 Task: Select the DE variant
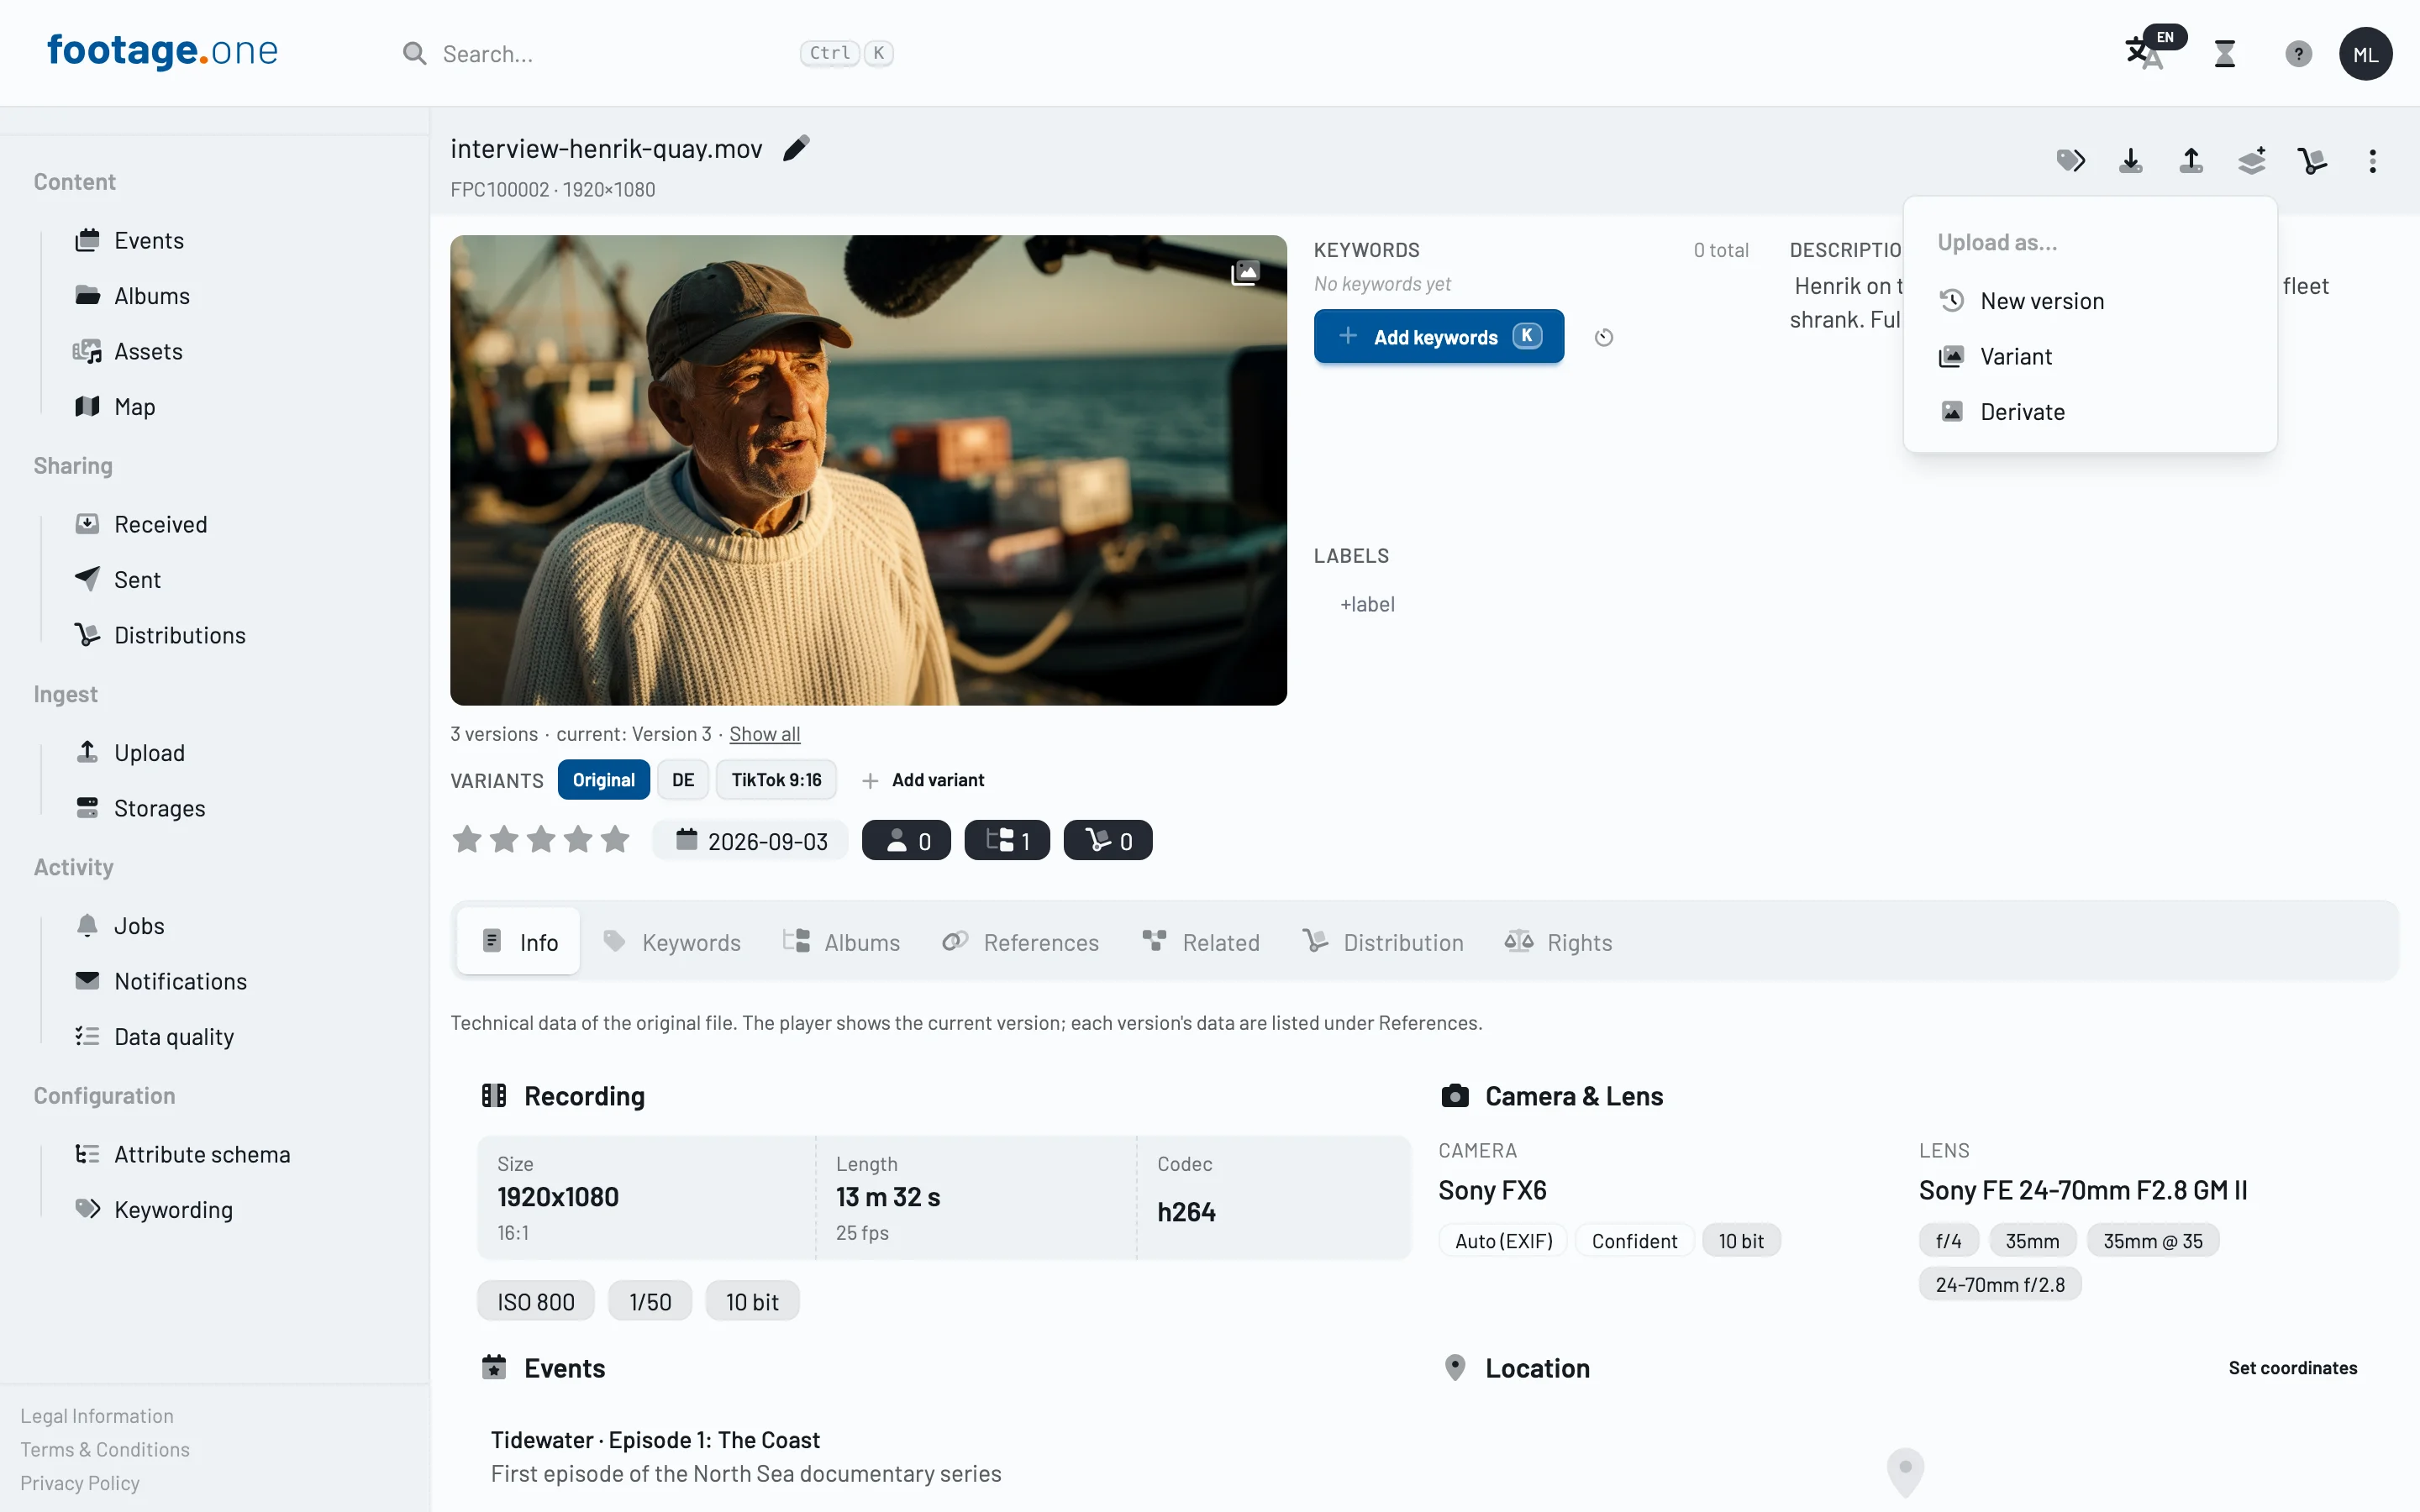683,780
